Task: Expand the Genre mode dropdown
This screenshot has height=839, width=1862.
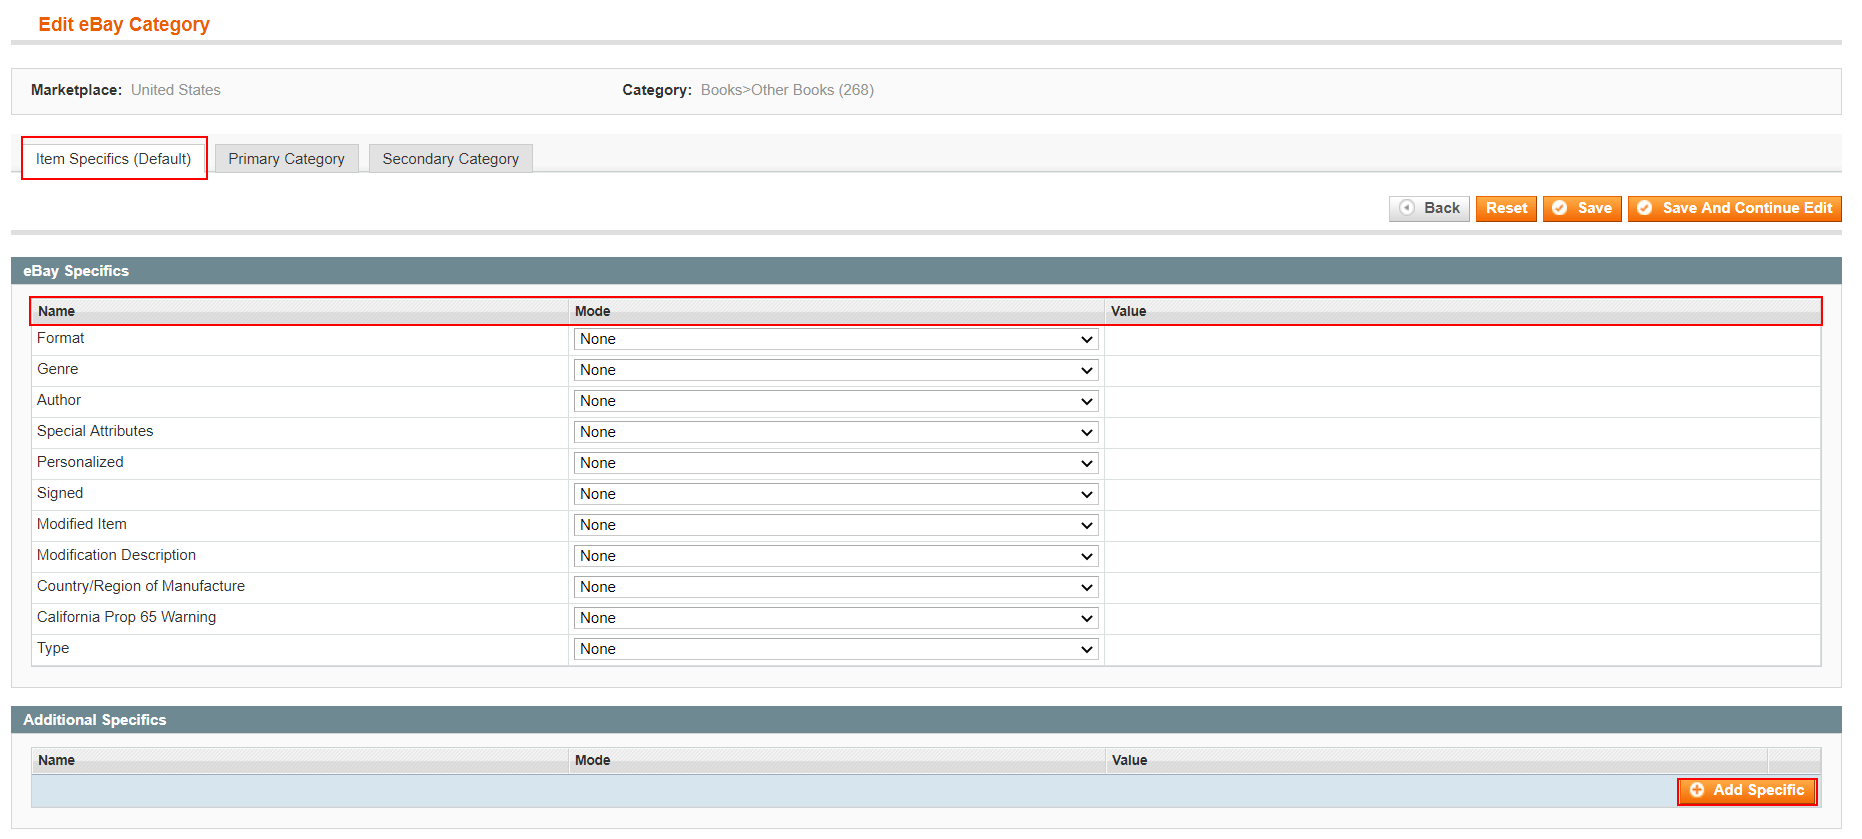Action: (836, 370)
